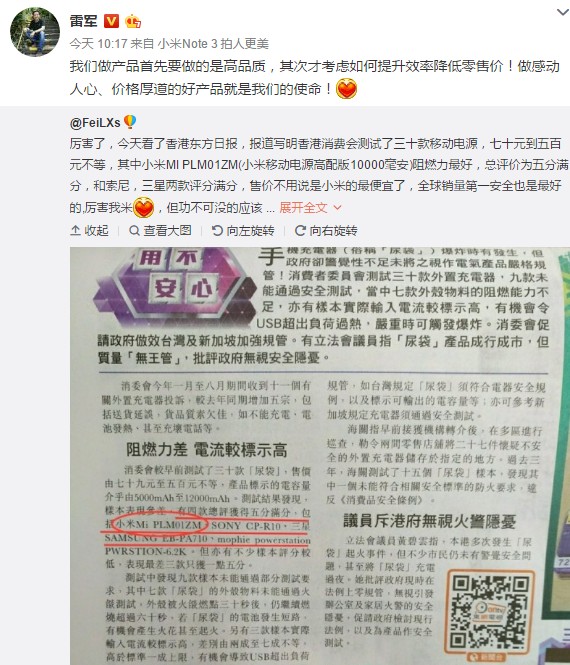
Task: Open Lei Jun's profile avatar photo
Action: 35,31
